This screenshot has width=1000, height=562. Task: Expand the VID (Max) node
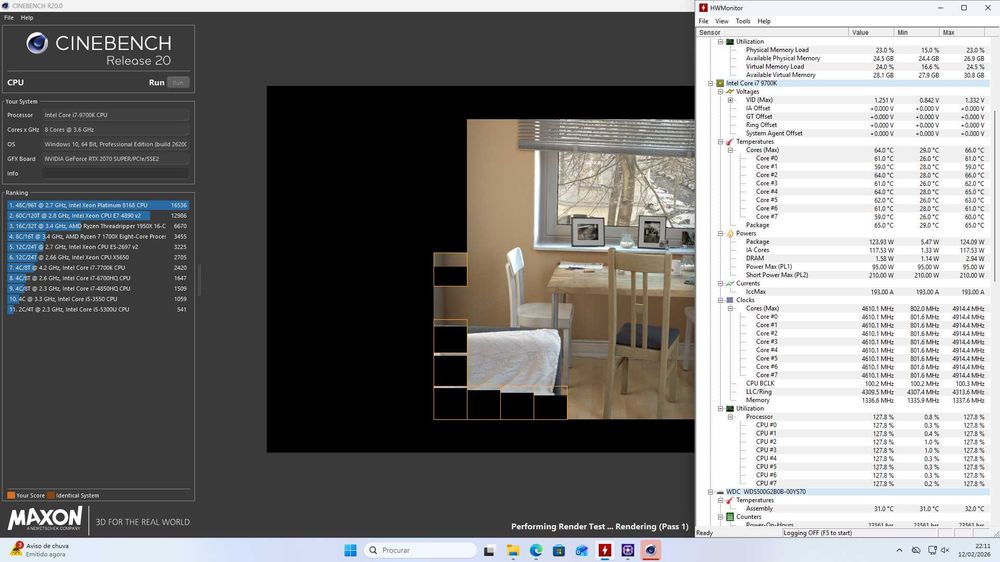pos(731,100)
